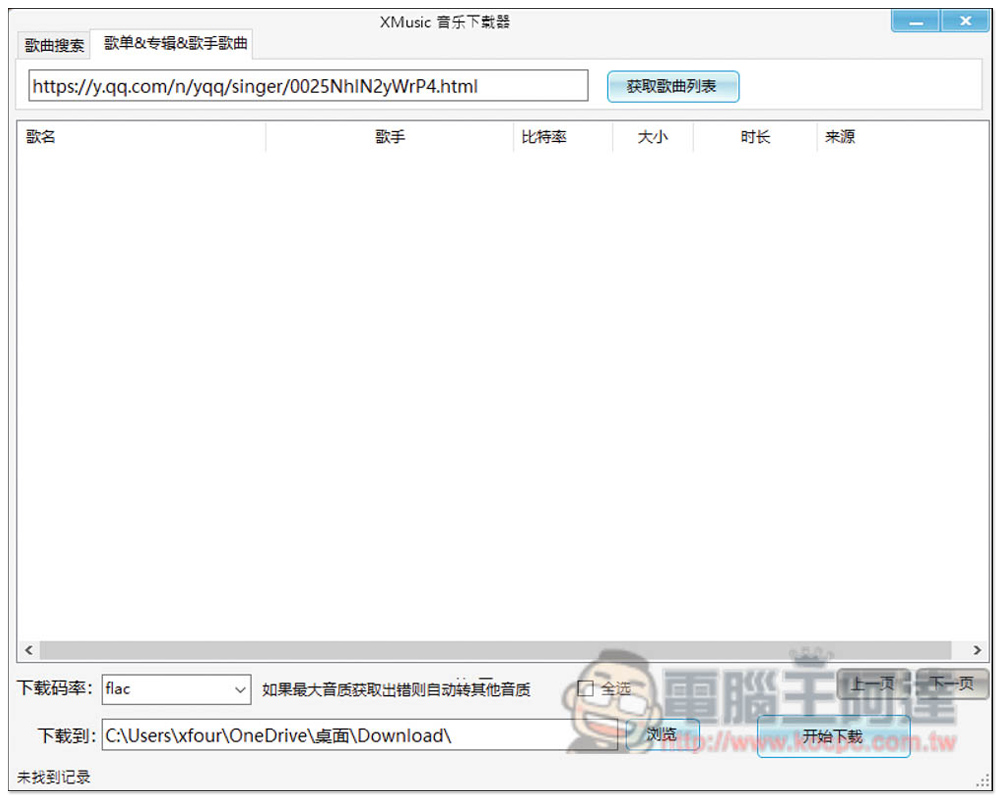Sort by the 大小 column header
The width and height of the screenshot is (1000, 800).
click(652, 137)
